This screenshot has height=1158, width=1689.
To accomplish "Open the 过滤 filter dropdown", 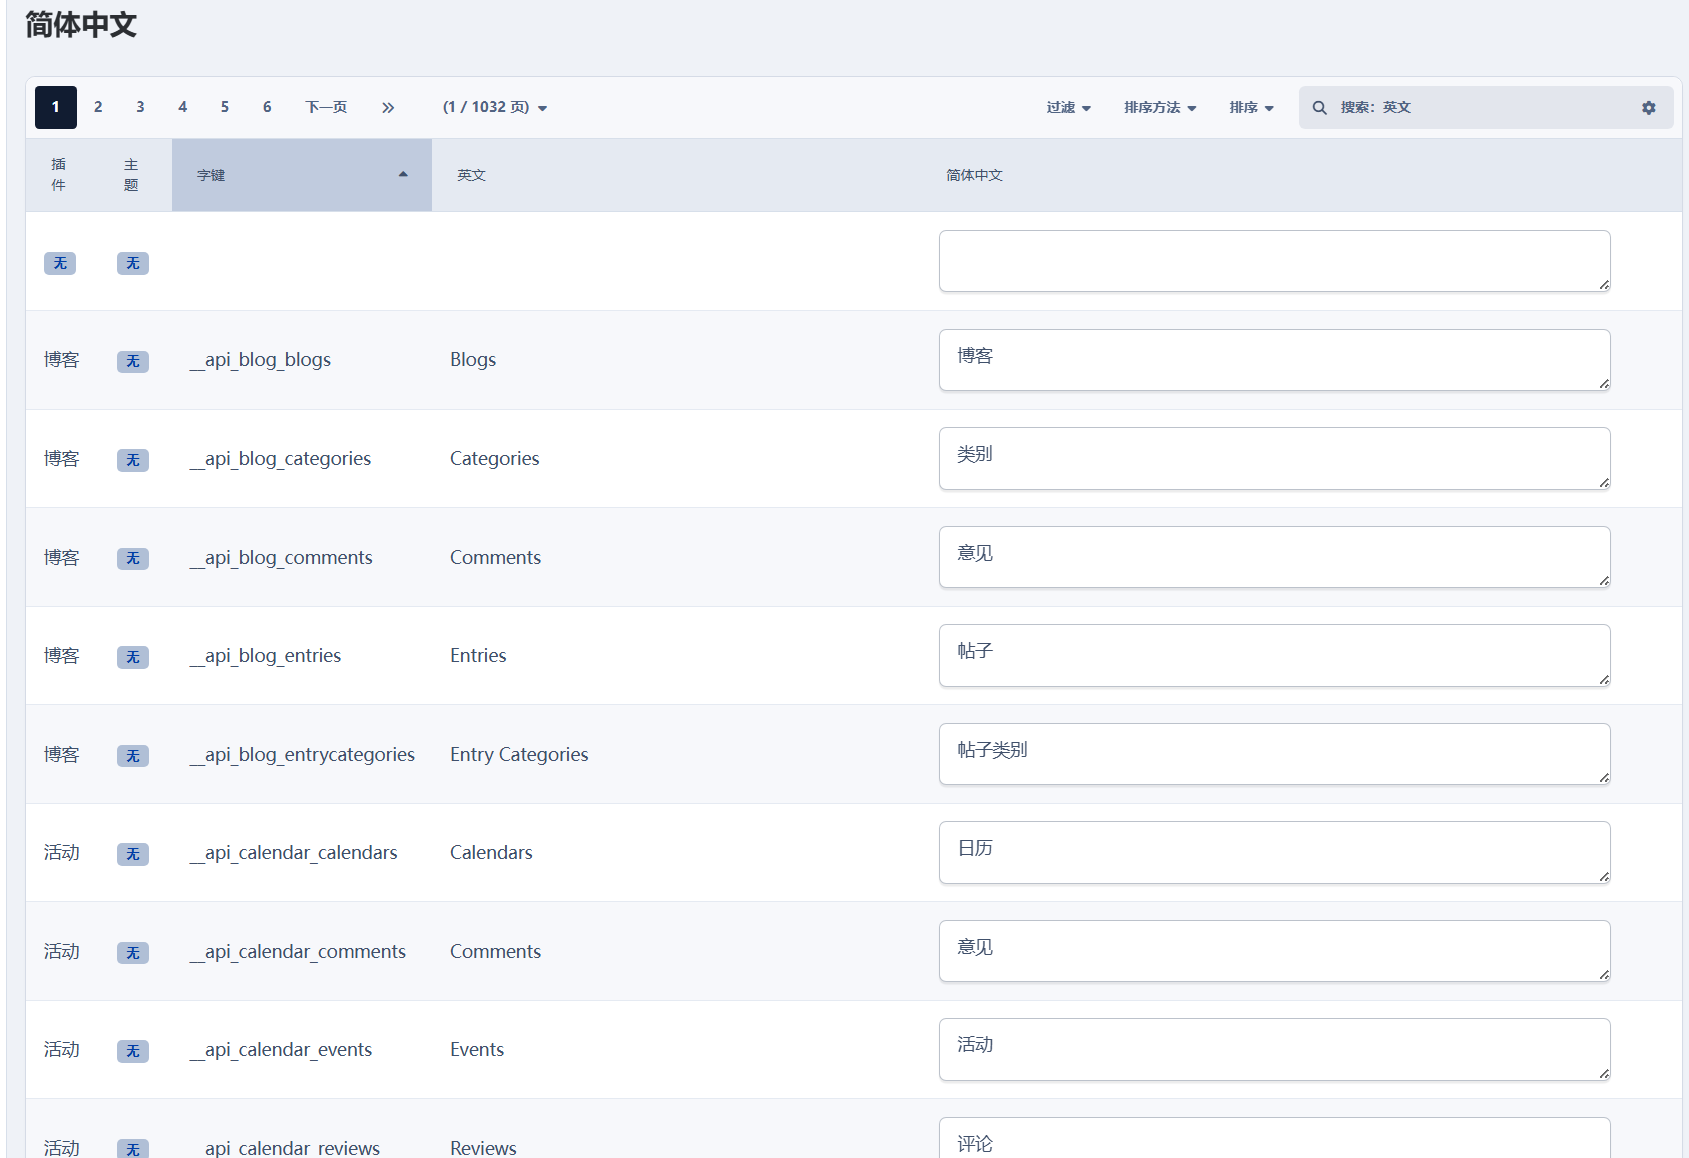I will point(1068,108).
